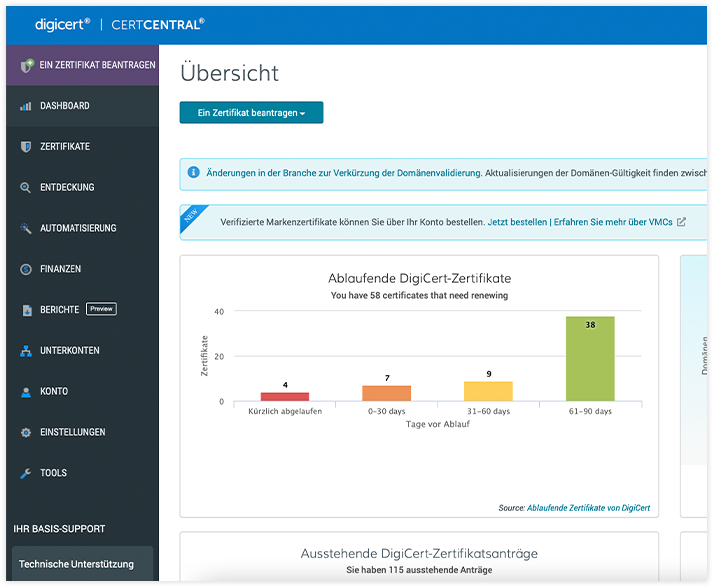Click the 'Jetzt bestellen' link

[517, 222]
